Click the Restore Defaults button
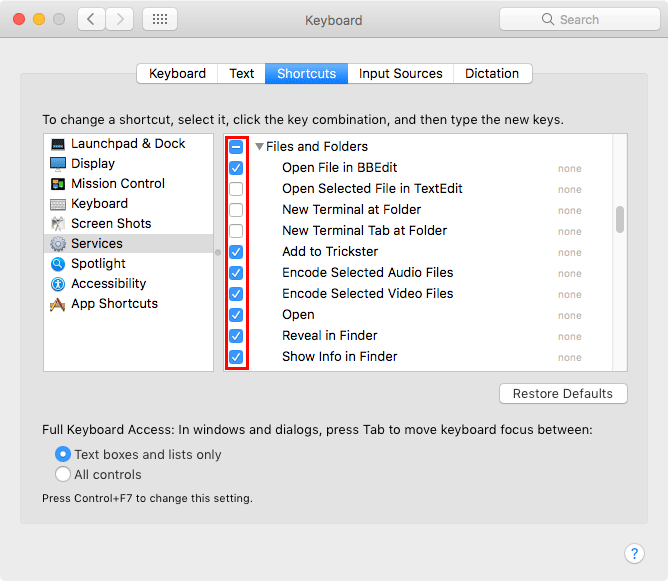668x581 pixels. tap(563, 393)
